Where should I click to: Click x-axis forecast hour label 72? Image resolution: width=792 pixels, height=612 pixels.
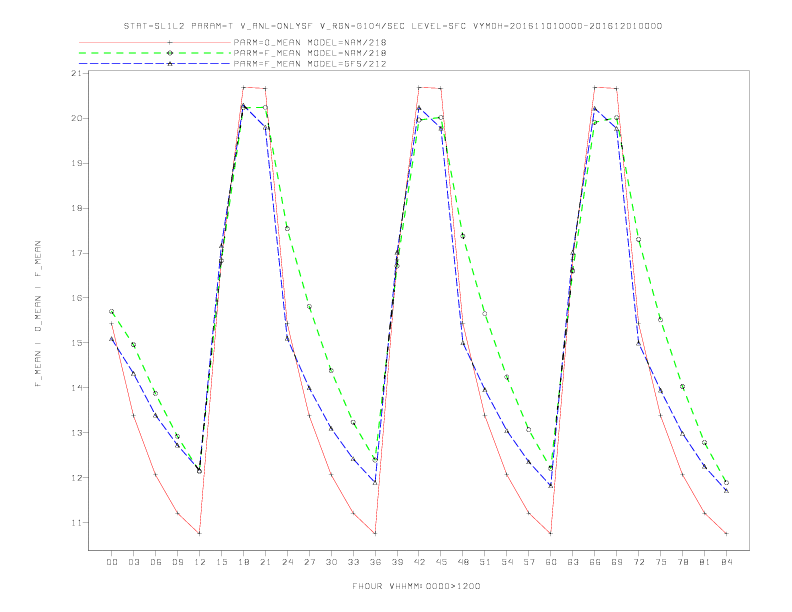[638, 562]
